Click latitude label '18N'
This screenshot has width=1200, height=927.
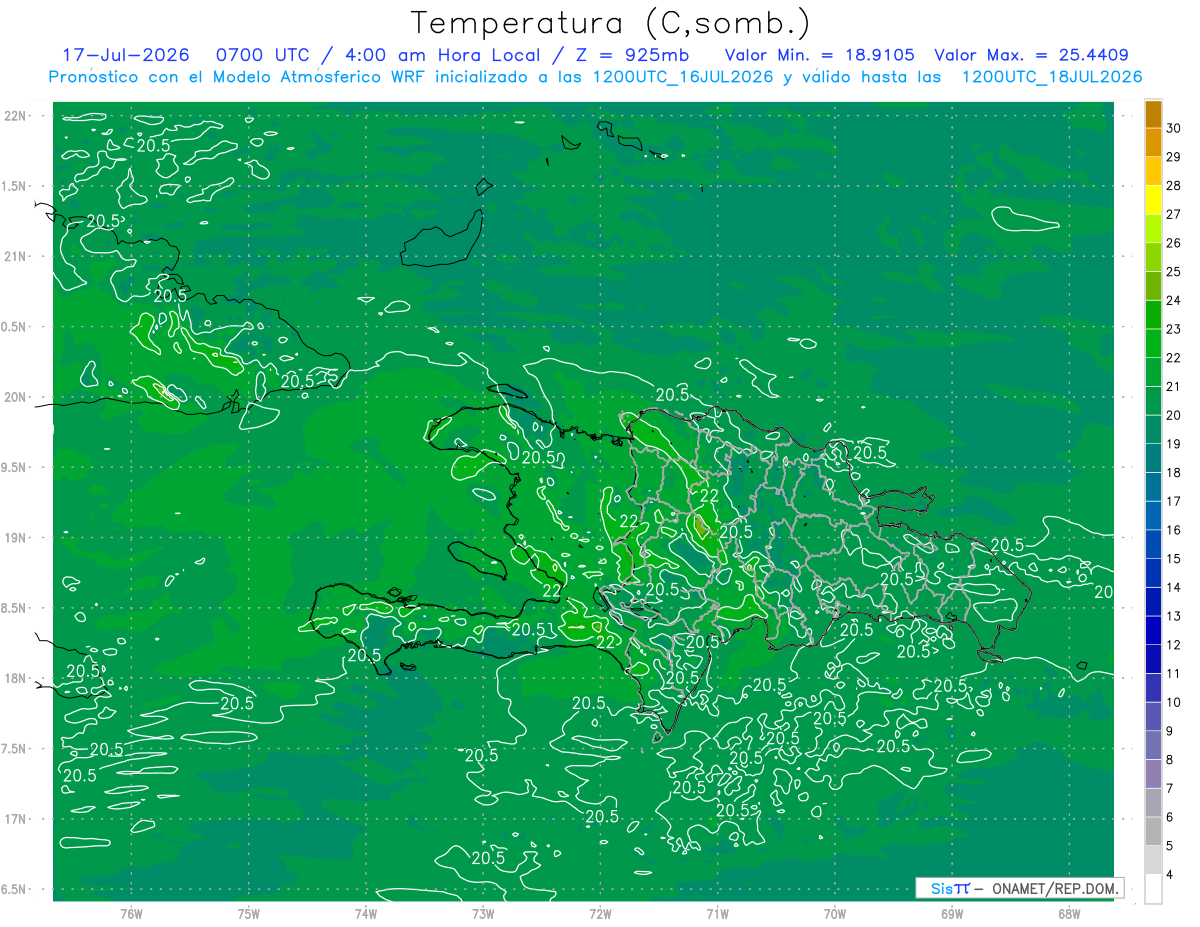tap(17, 678)
